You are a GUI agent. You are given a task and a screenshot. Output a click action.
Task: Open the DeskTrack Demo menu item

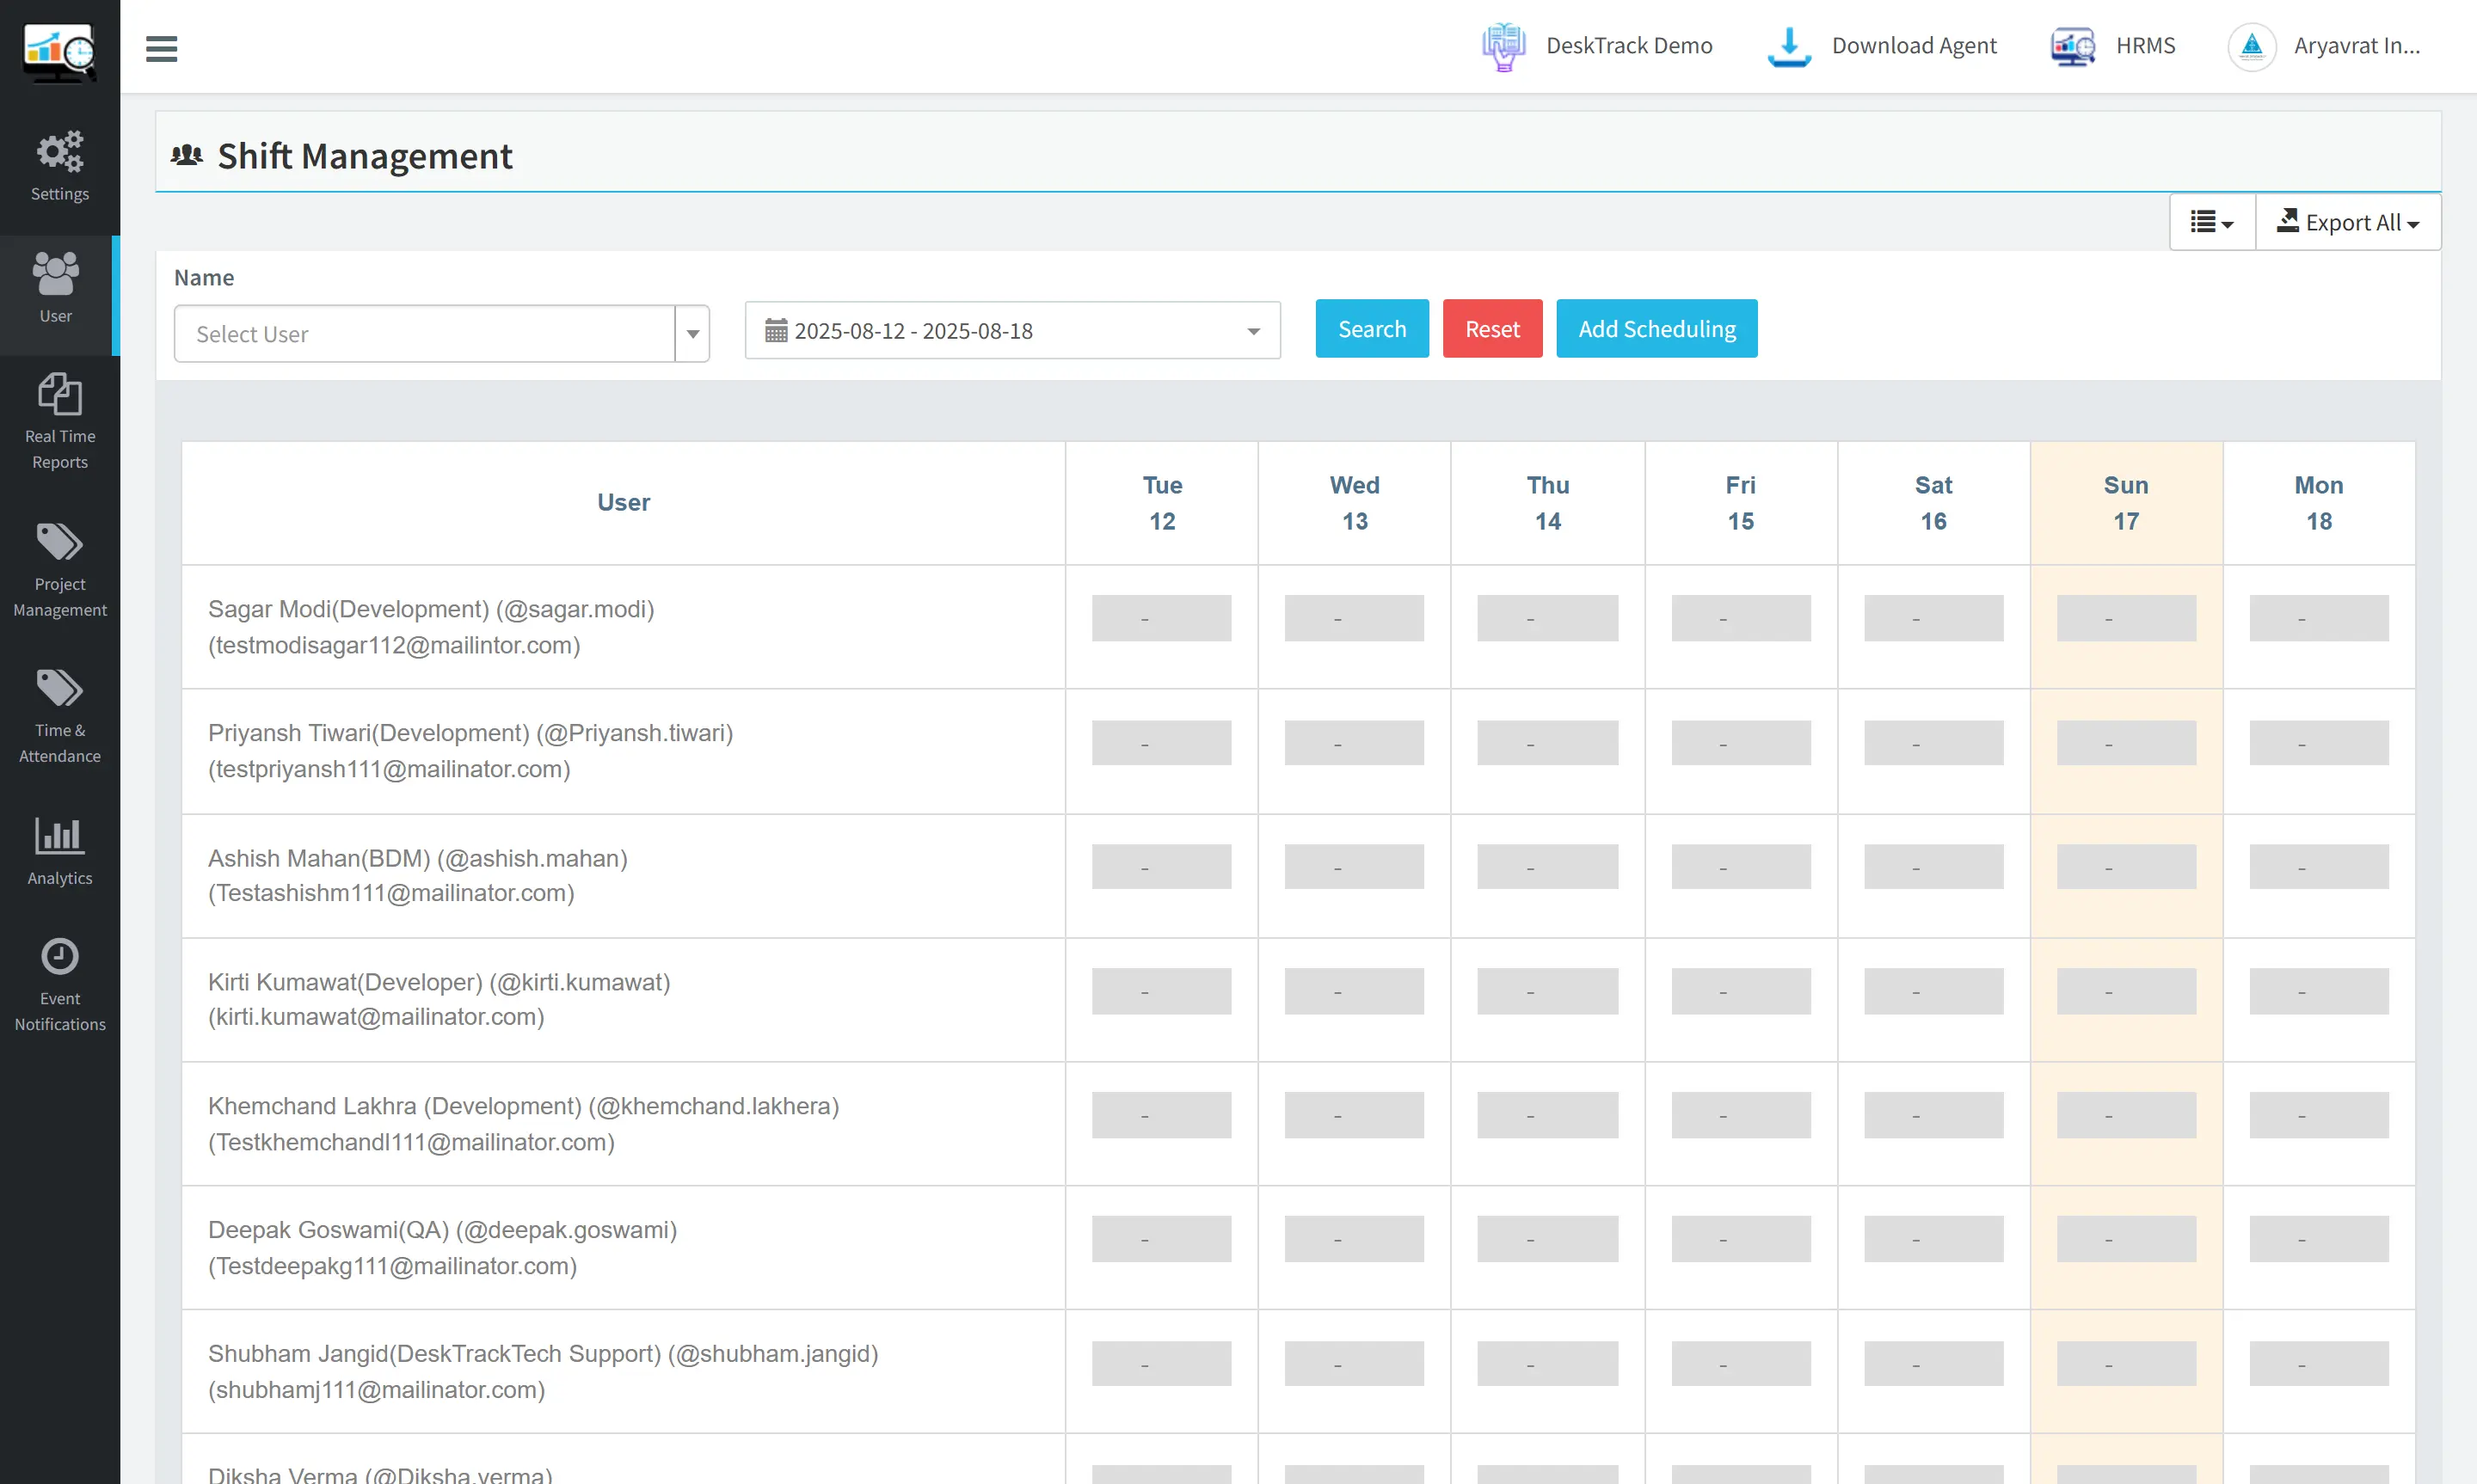[1597, 46]
